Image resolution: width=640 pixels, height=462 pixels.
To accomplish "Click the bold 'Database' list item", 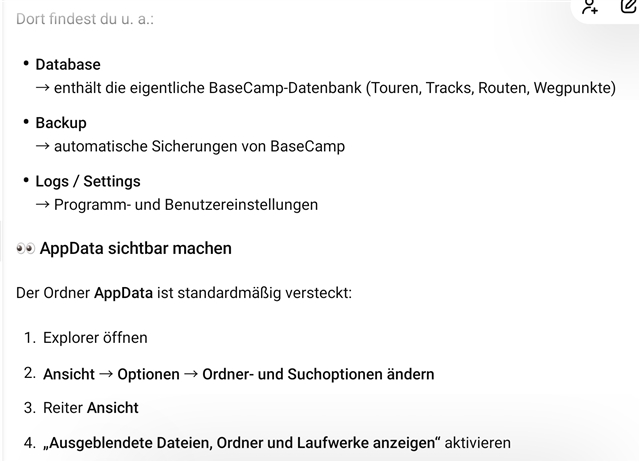I will 68,64.
